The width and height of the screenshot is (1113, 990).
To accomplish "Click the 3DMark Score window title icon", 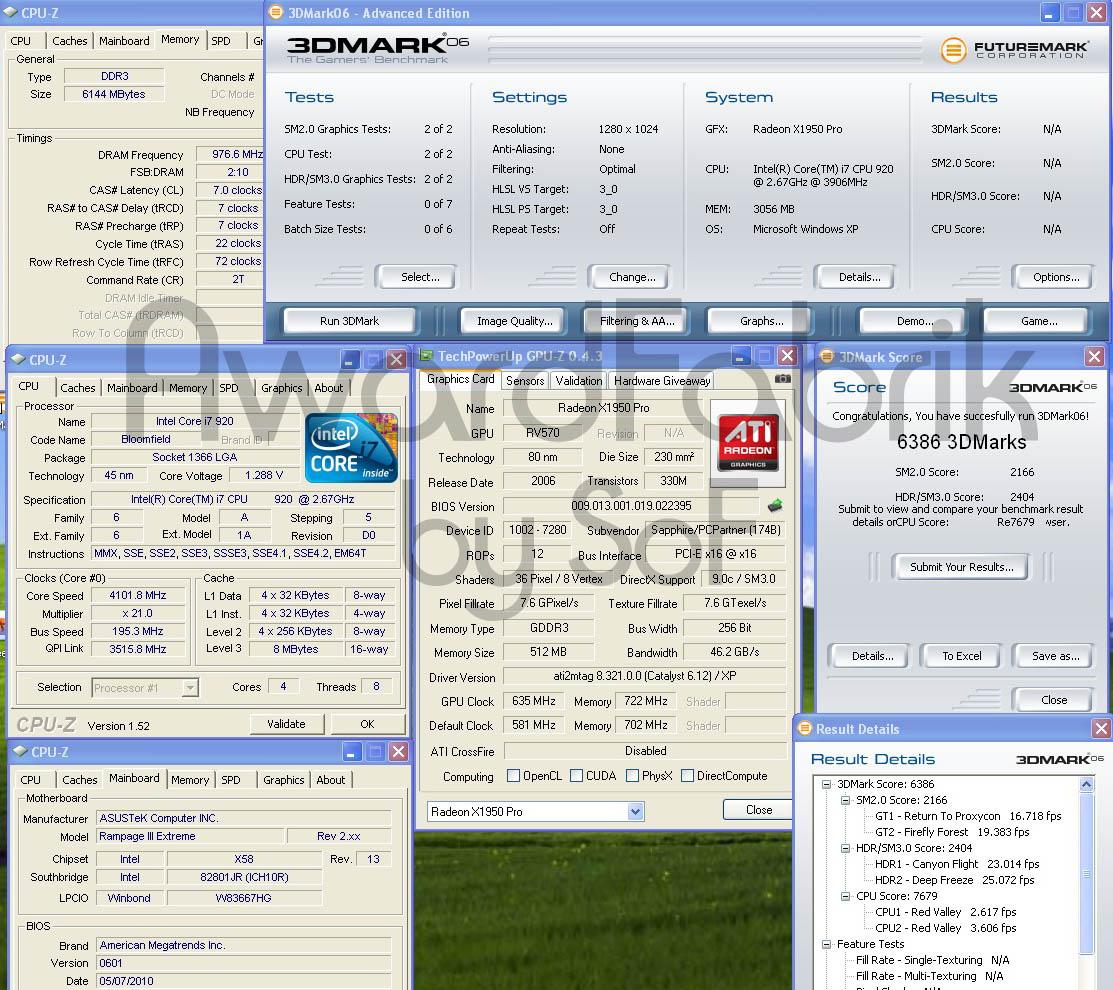I will point(827,356).
